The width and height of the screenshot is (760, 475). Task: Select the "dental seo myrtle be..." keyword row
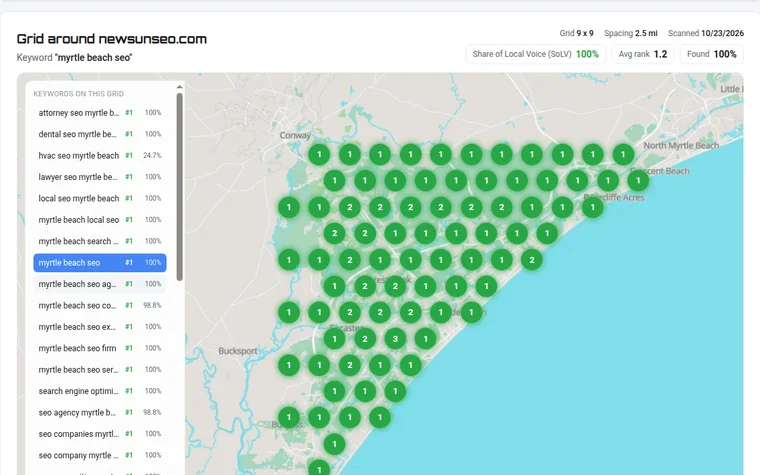tap(100, 134)
